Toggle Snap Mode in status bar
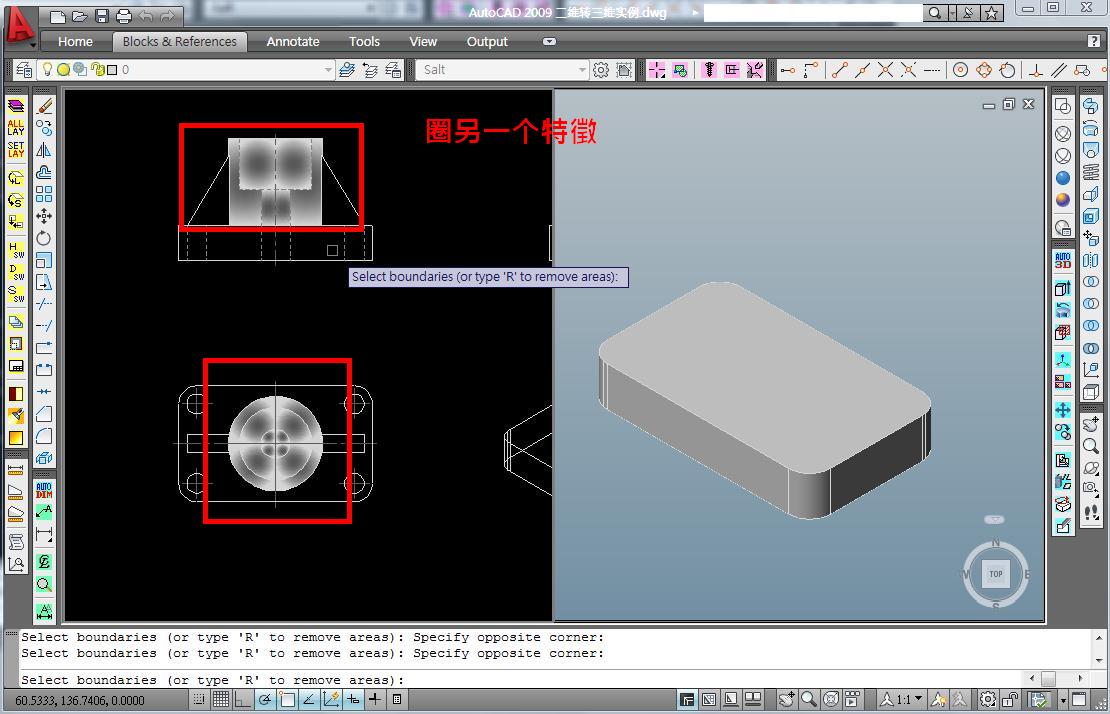 point(199,699)
